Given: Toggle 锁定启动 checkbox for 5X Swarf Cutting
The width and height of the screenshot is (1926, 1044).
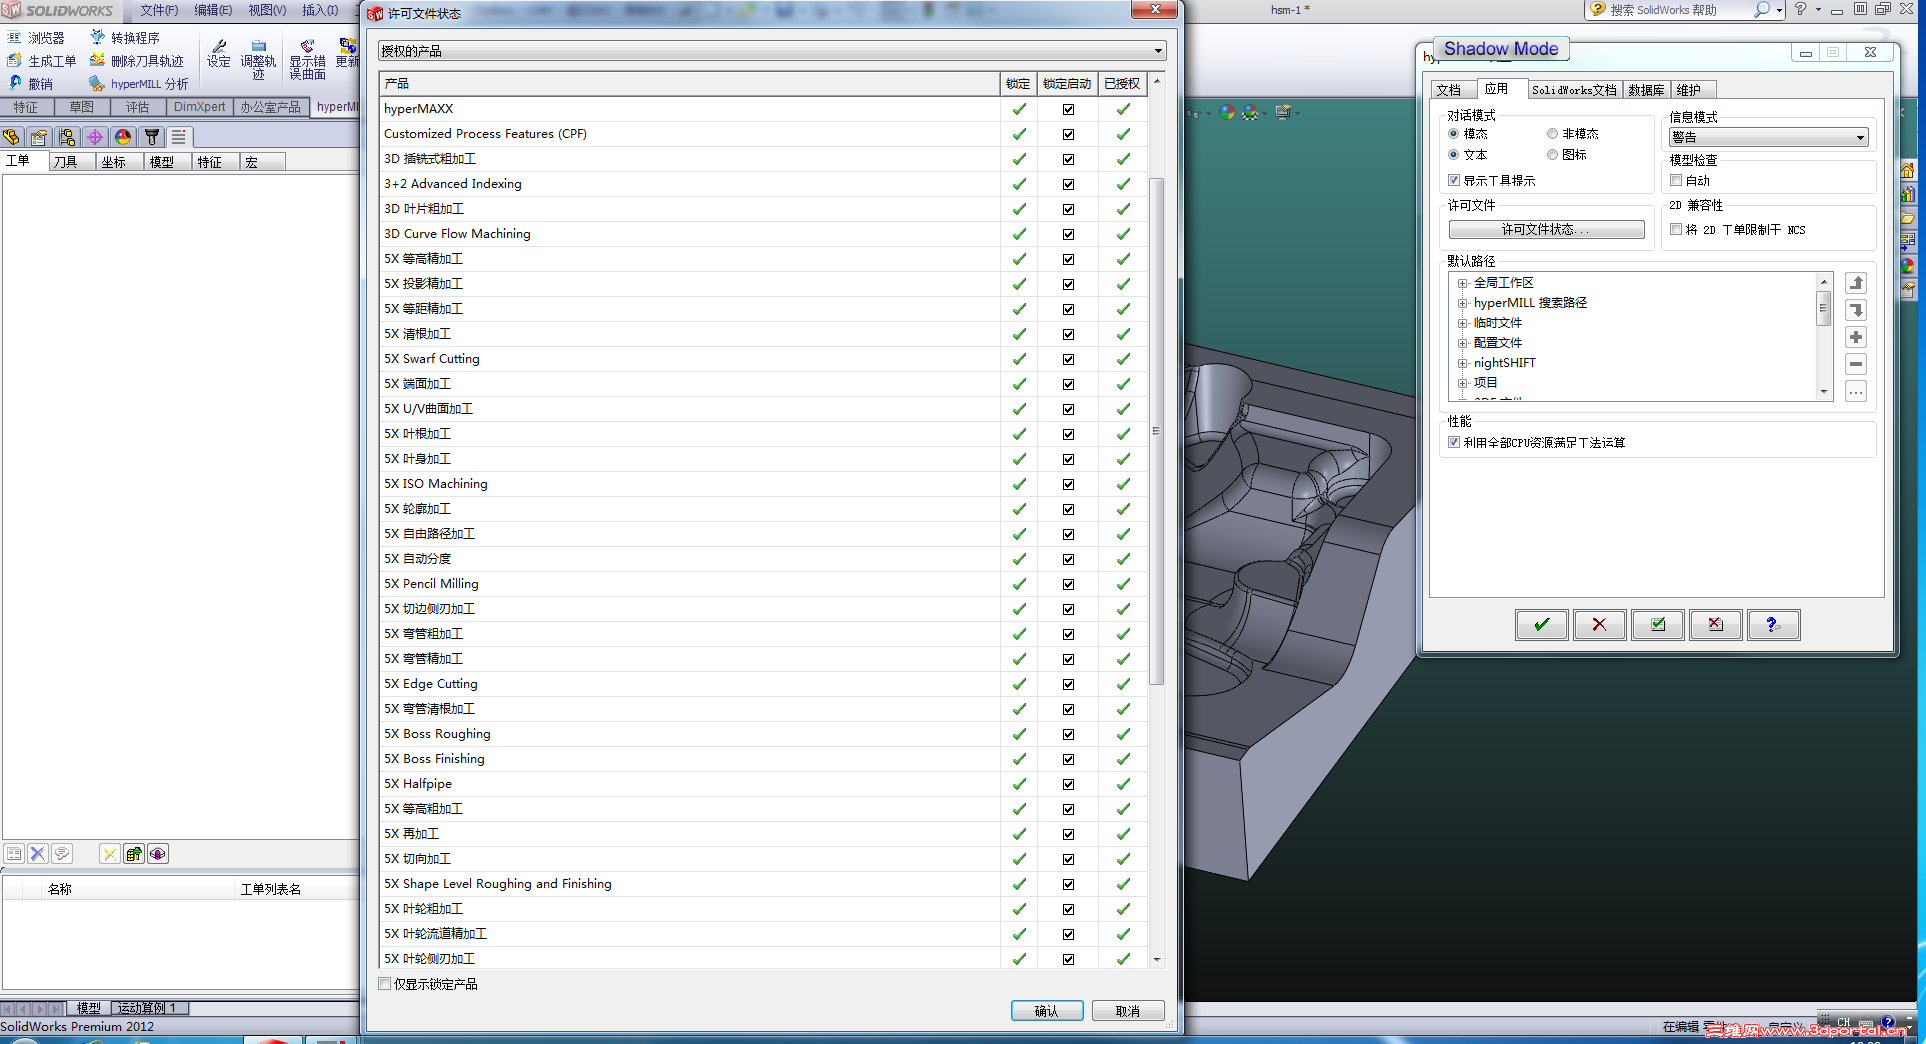Looking at the screenshot, I should 1068,359.
